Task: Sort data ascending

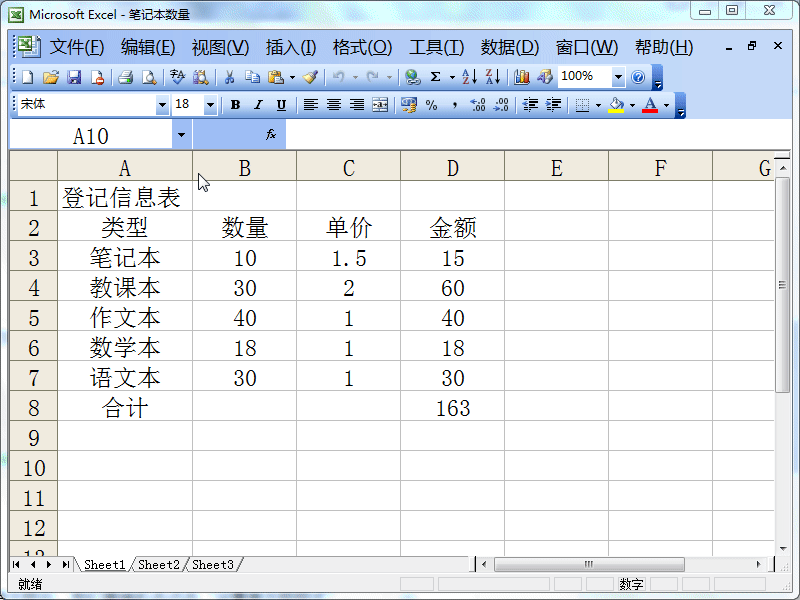Action: tap(469, 77)
